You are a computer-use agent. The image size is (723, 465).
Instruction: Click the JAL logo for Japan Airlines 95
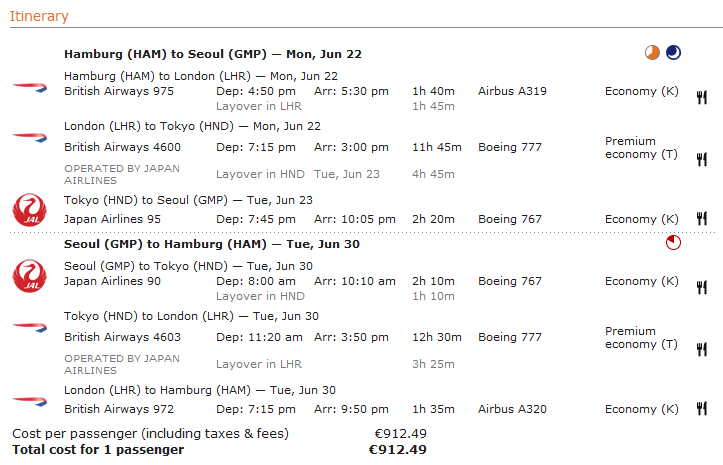pos(30,212)
